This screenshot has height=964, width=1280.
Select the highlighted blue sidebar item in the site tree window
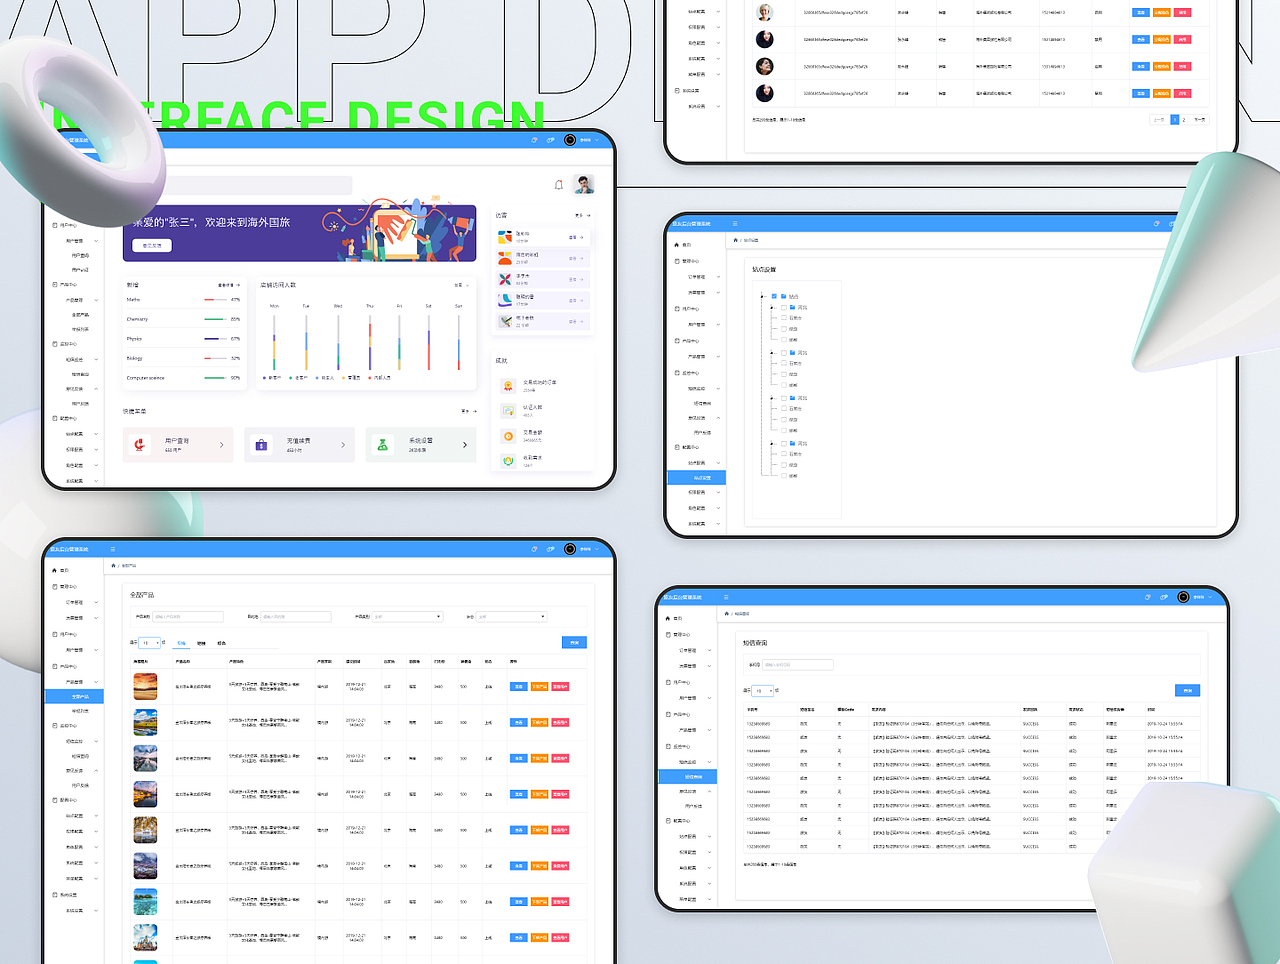696,477
